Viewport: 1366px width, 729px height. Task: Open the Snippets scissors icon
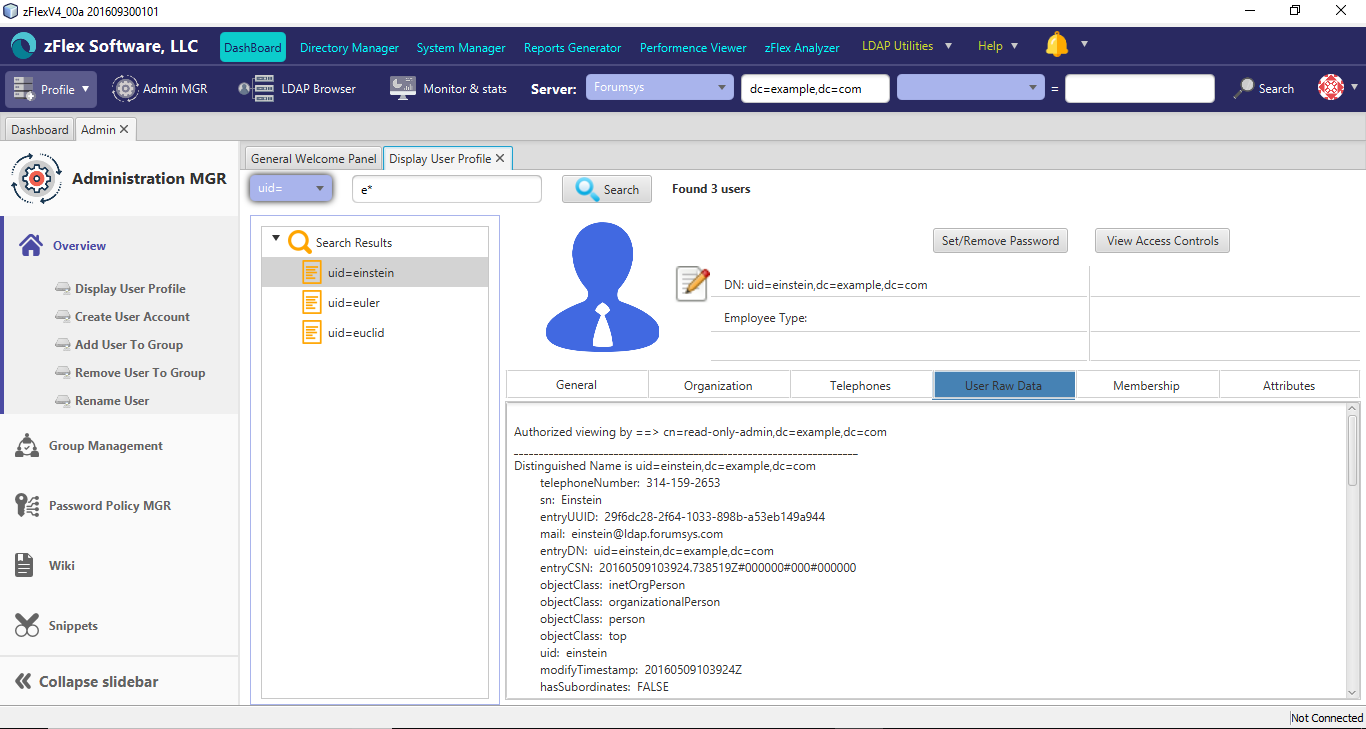[x=27, y=625]
